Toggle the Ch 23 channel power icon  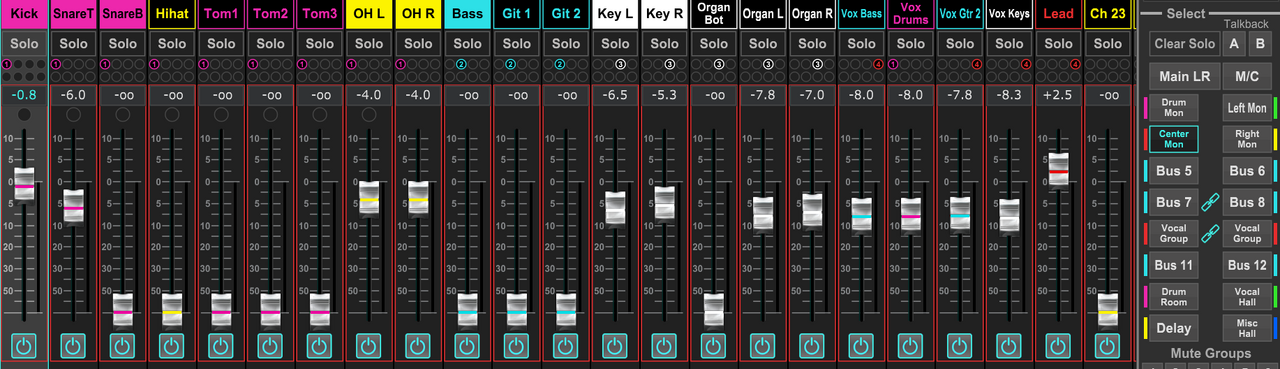tap(1108, 346)
